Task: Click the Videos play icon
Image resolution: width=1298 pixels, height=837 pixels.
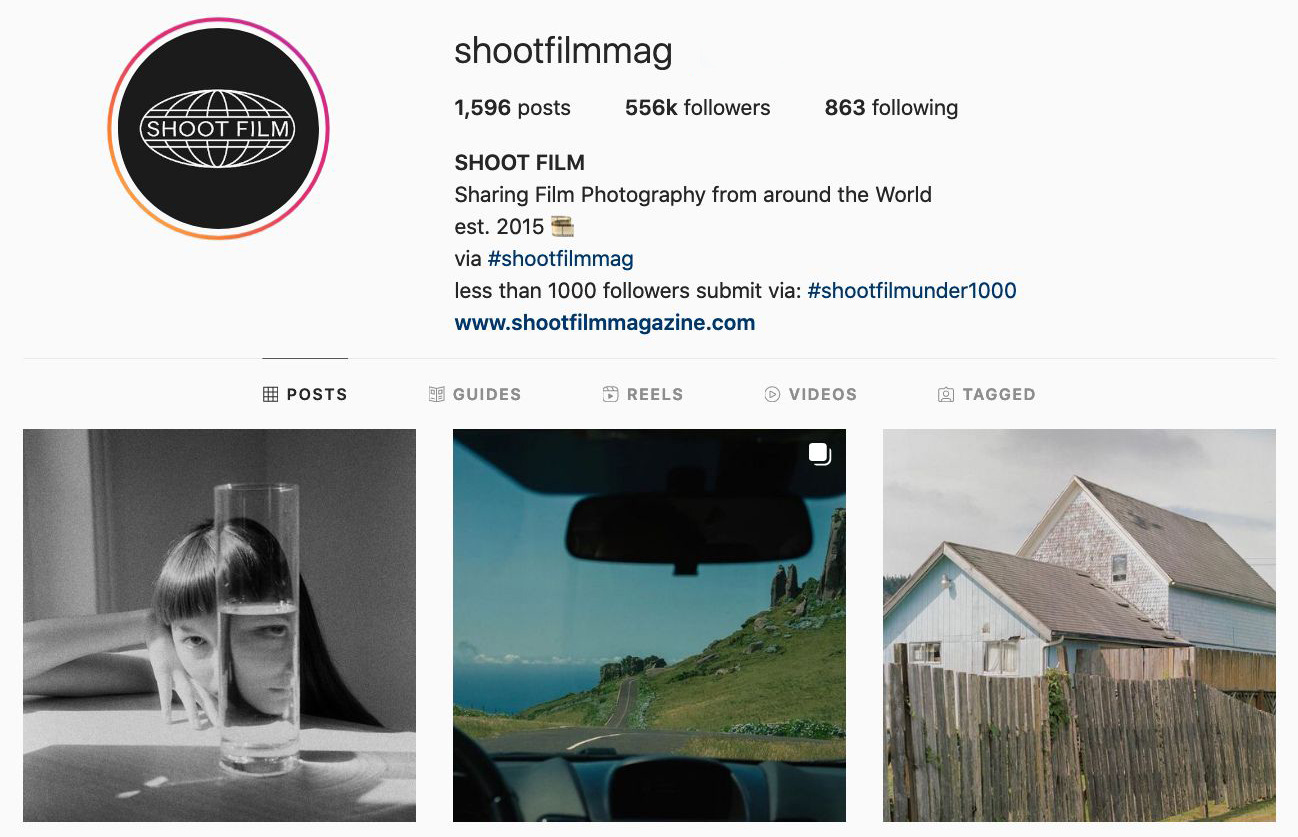Action: click(772, 394)
